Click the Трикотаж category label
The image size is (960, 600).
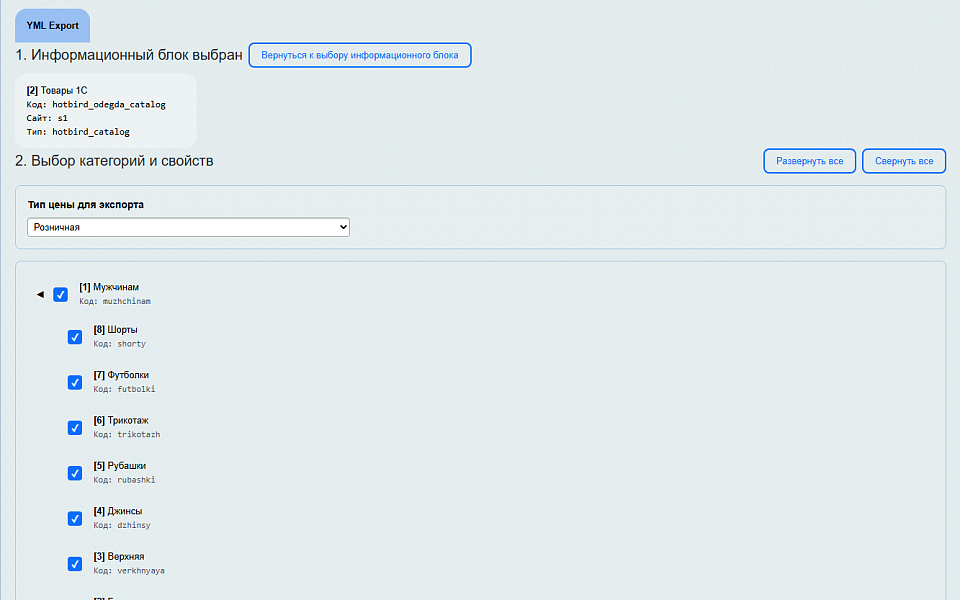tap(121, 420)
